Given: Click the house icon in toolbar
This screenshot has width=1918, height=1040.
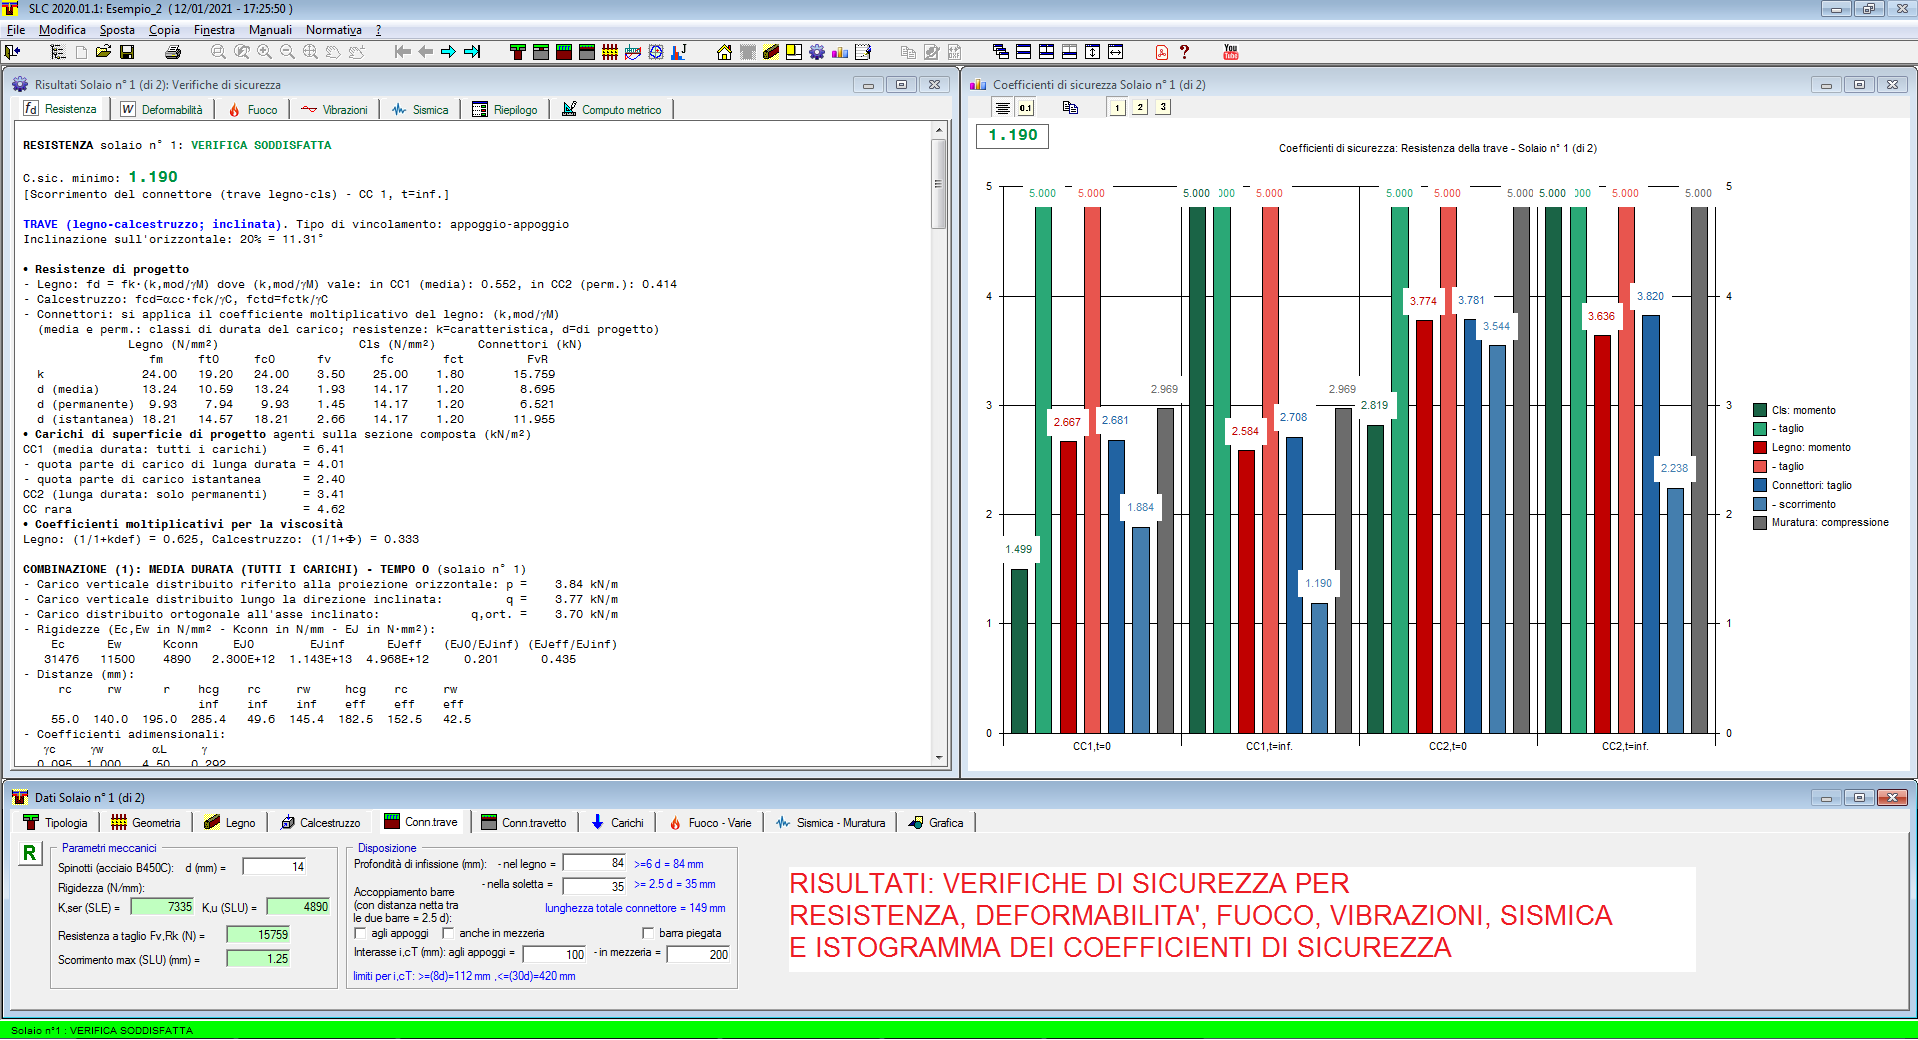Looking at the screenshot, I should pos(724,52).
